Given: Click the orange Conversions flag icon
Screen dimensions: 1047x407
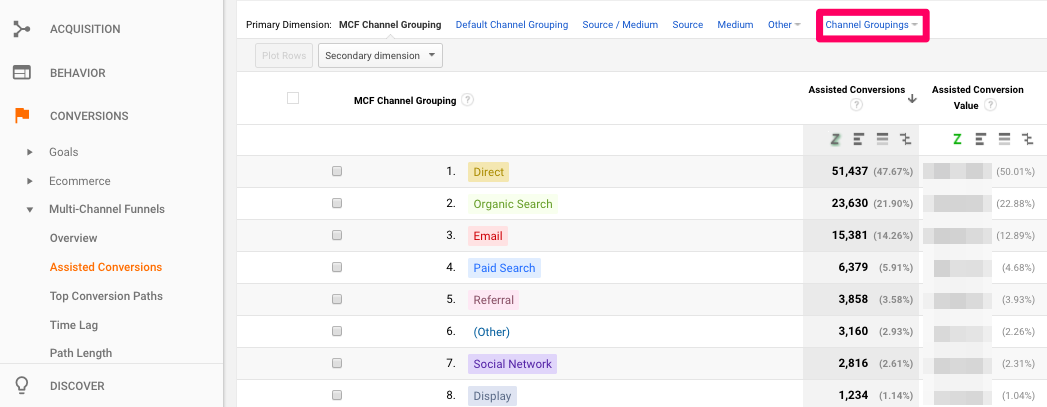Looking at the screenshot, I should pyautogui.click(x=22, y=116).
